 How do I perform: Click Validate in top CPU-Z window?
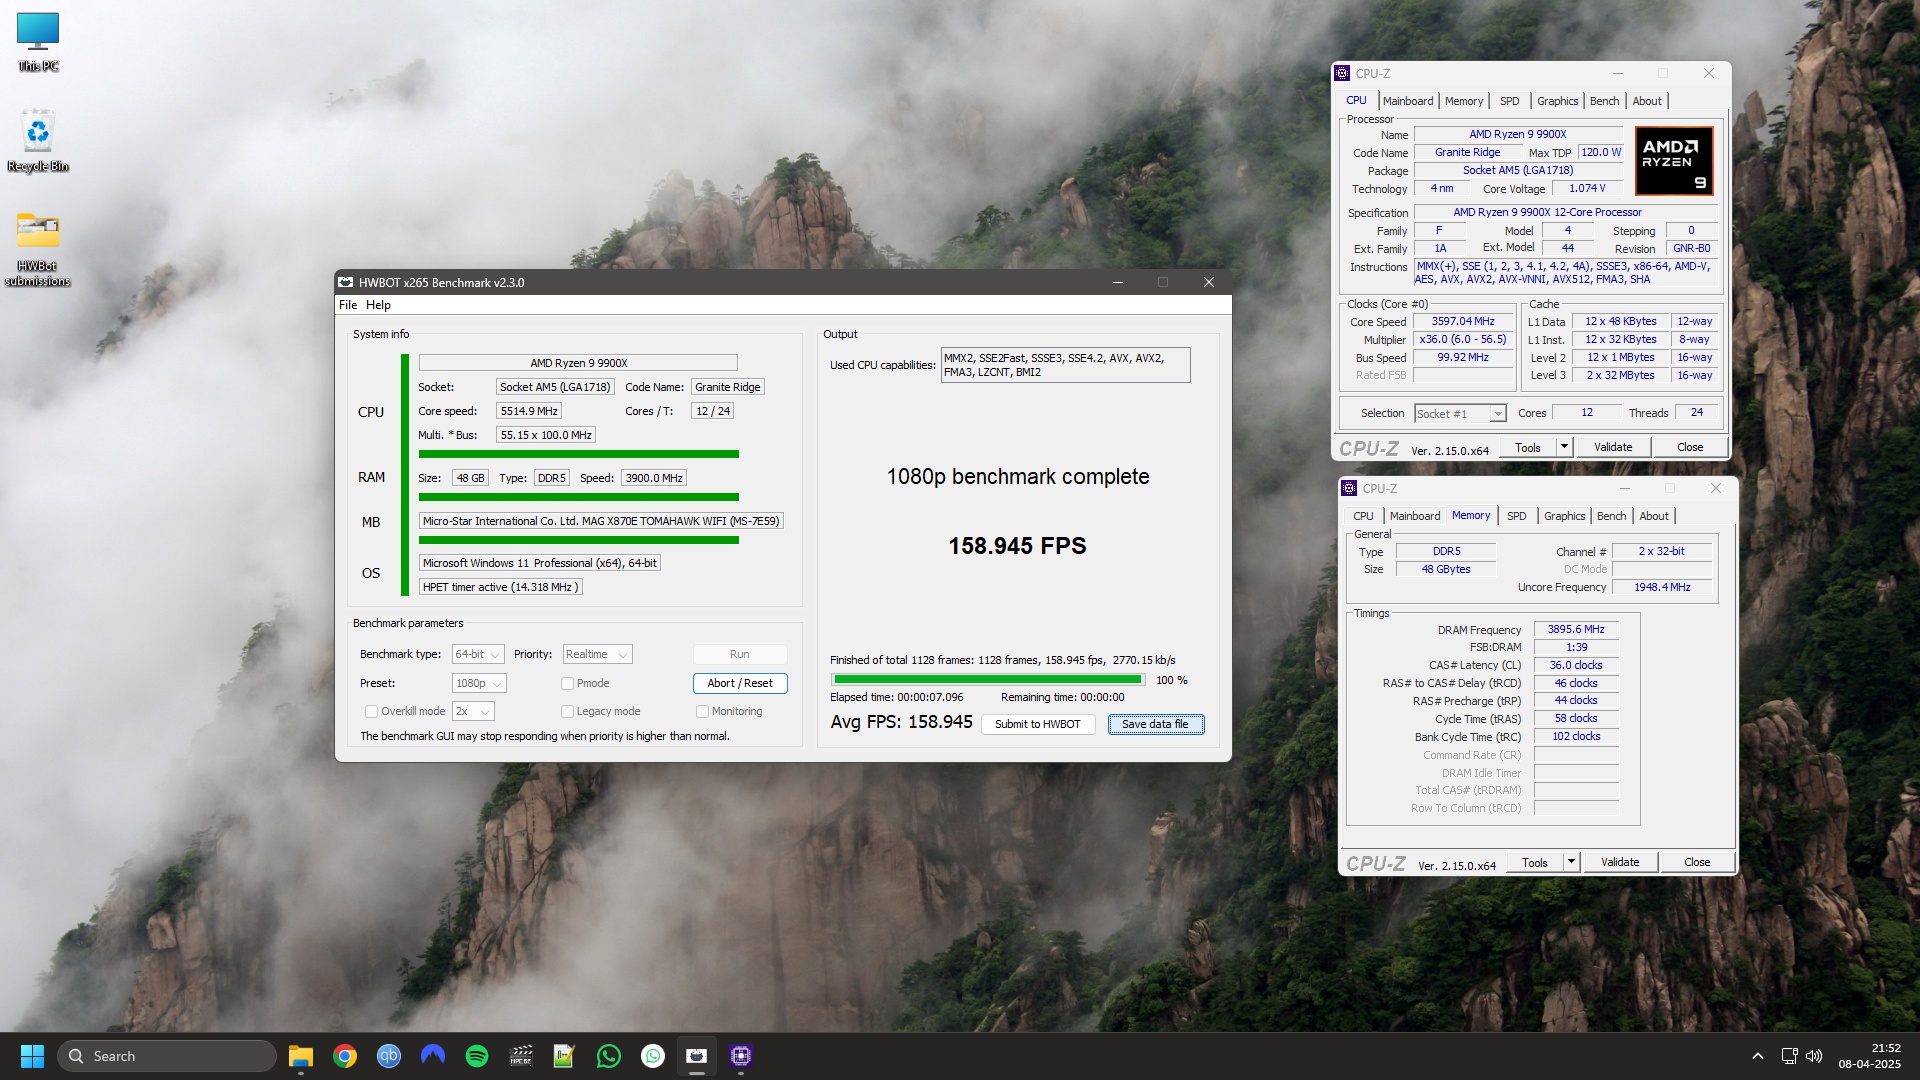pos(1613,447)
